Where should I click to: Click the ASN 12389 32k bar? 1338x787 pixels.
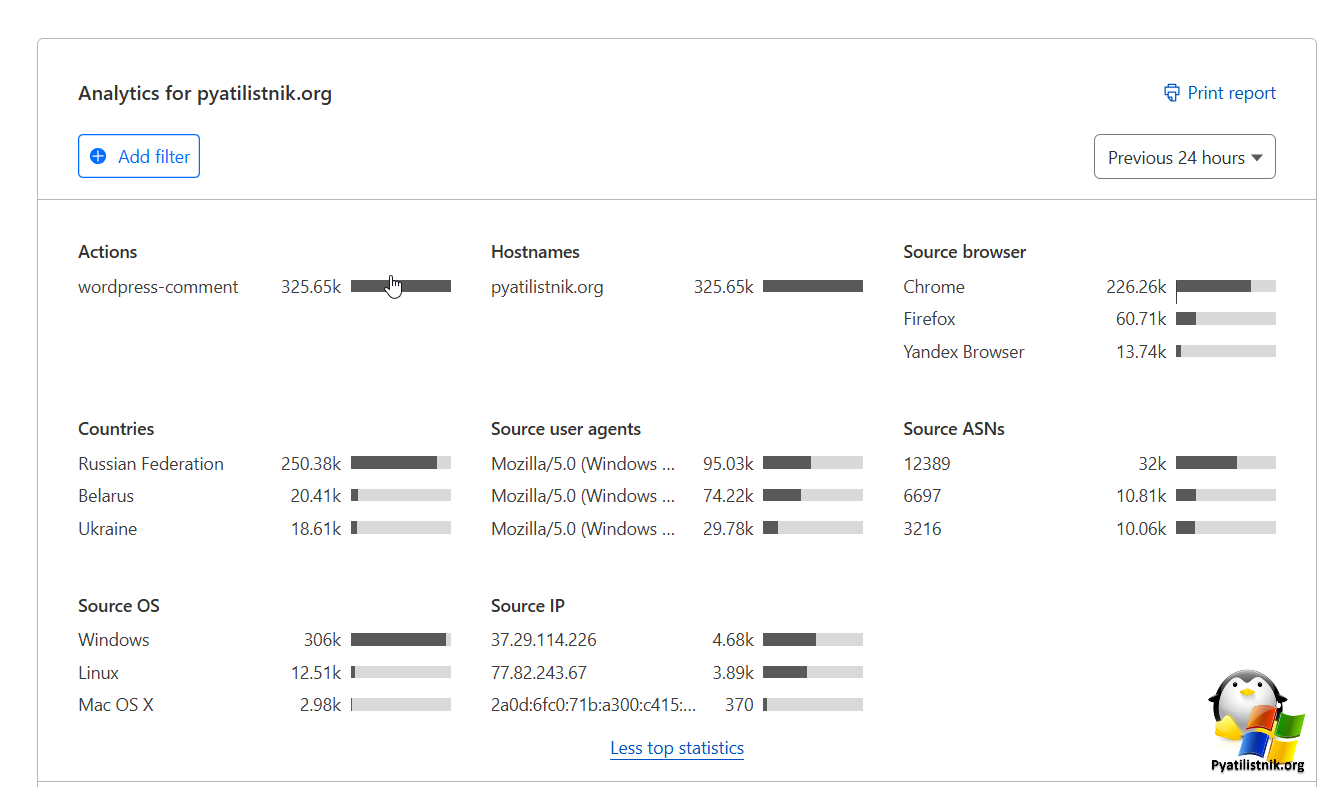tap(1226, 463)
